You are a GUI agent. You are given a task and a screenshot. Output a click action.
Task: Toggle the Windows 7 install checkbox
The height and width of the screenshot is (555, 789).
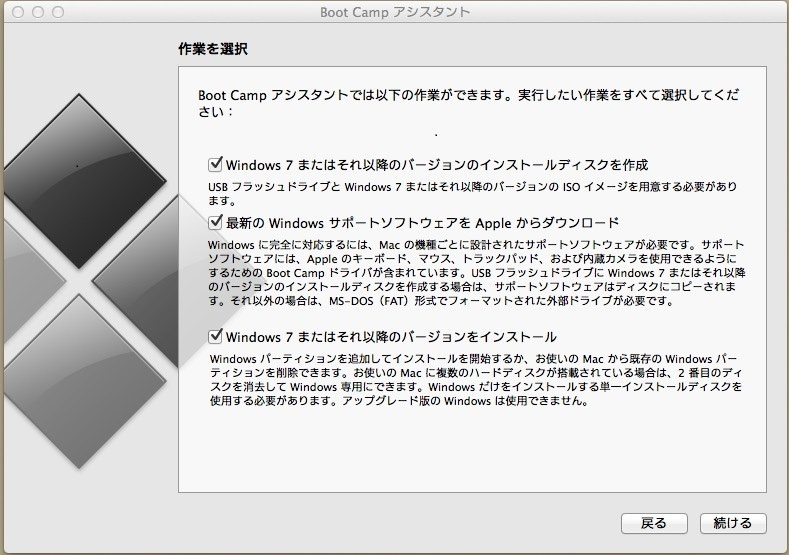tap(215, 336)
